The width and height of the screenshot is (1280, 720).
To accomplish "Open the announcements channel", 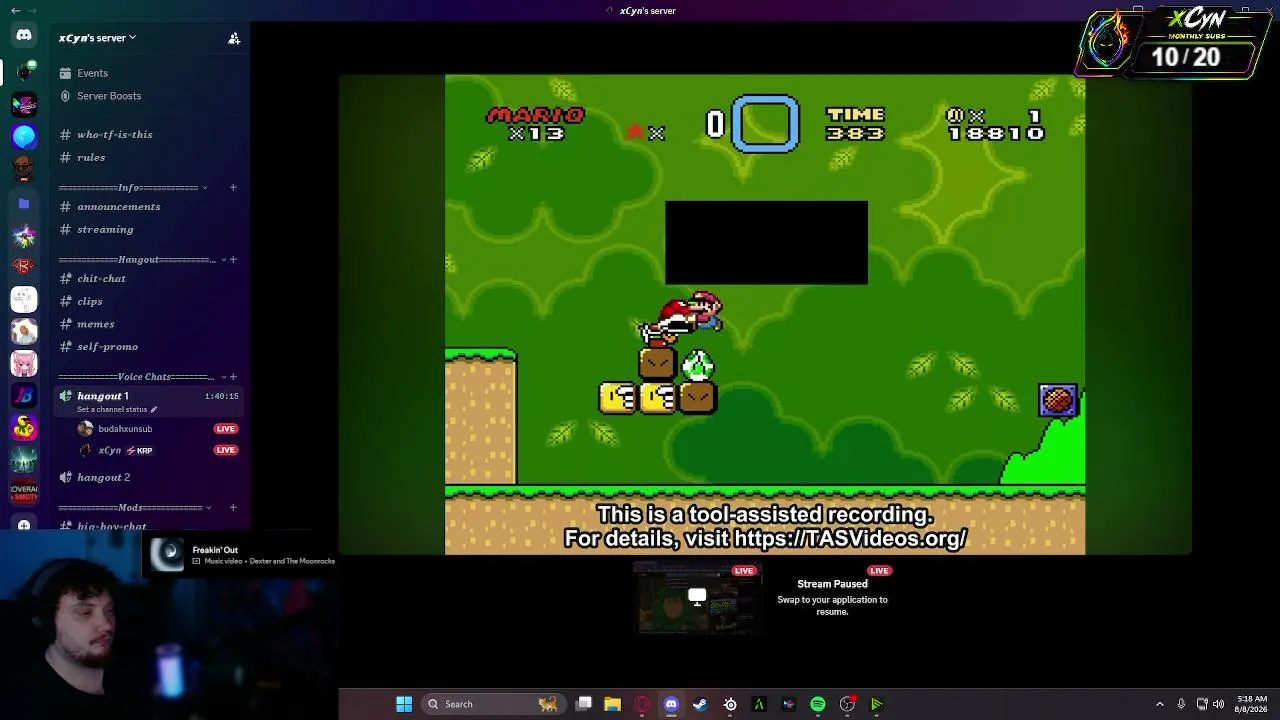I will 150,206.
